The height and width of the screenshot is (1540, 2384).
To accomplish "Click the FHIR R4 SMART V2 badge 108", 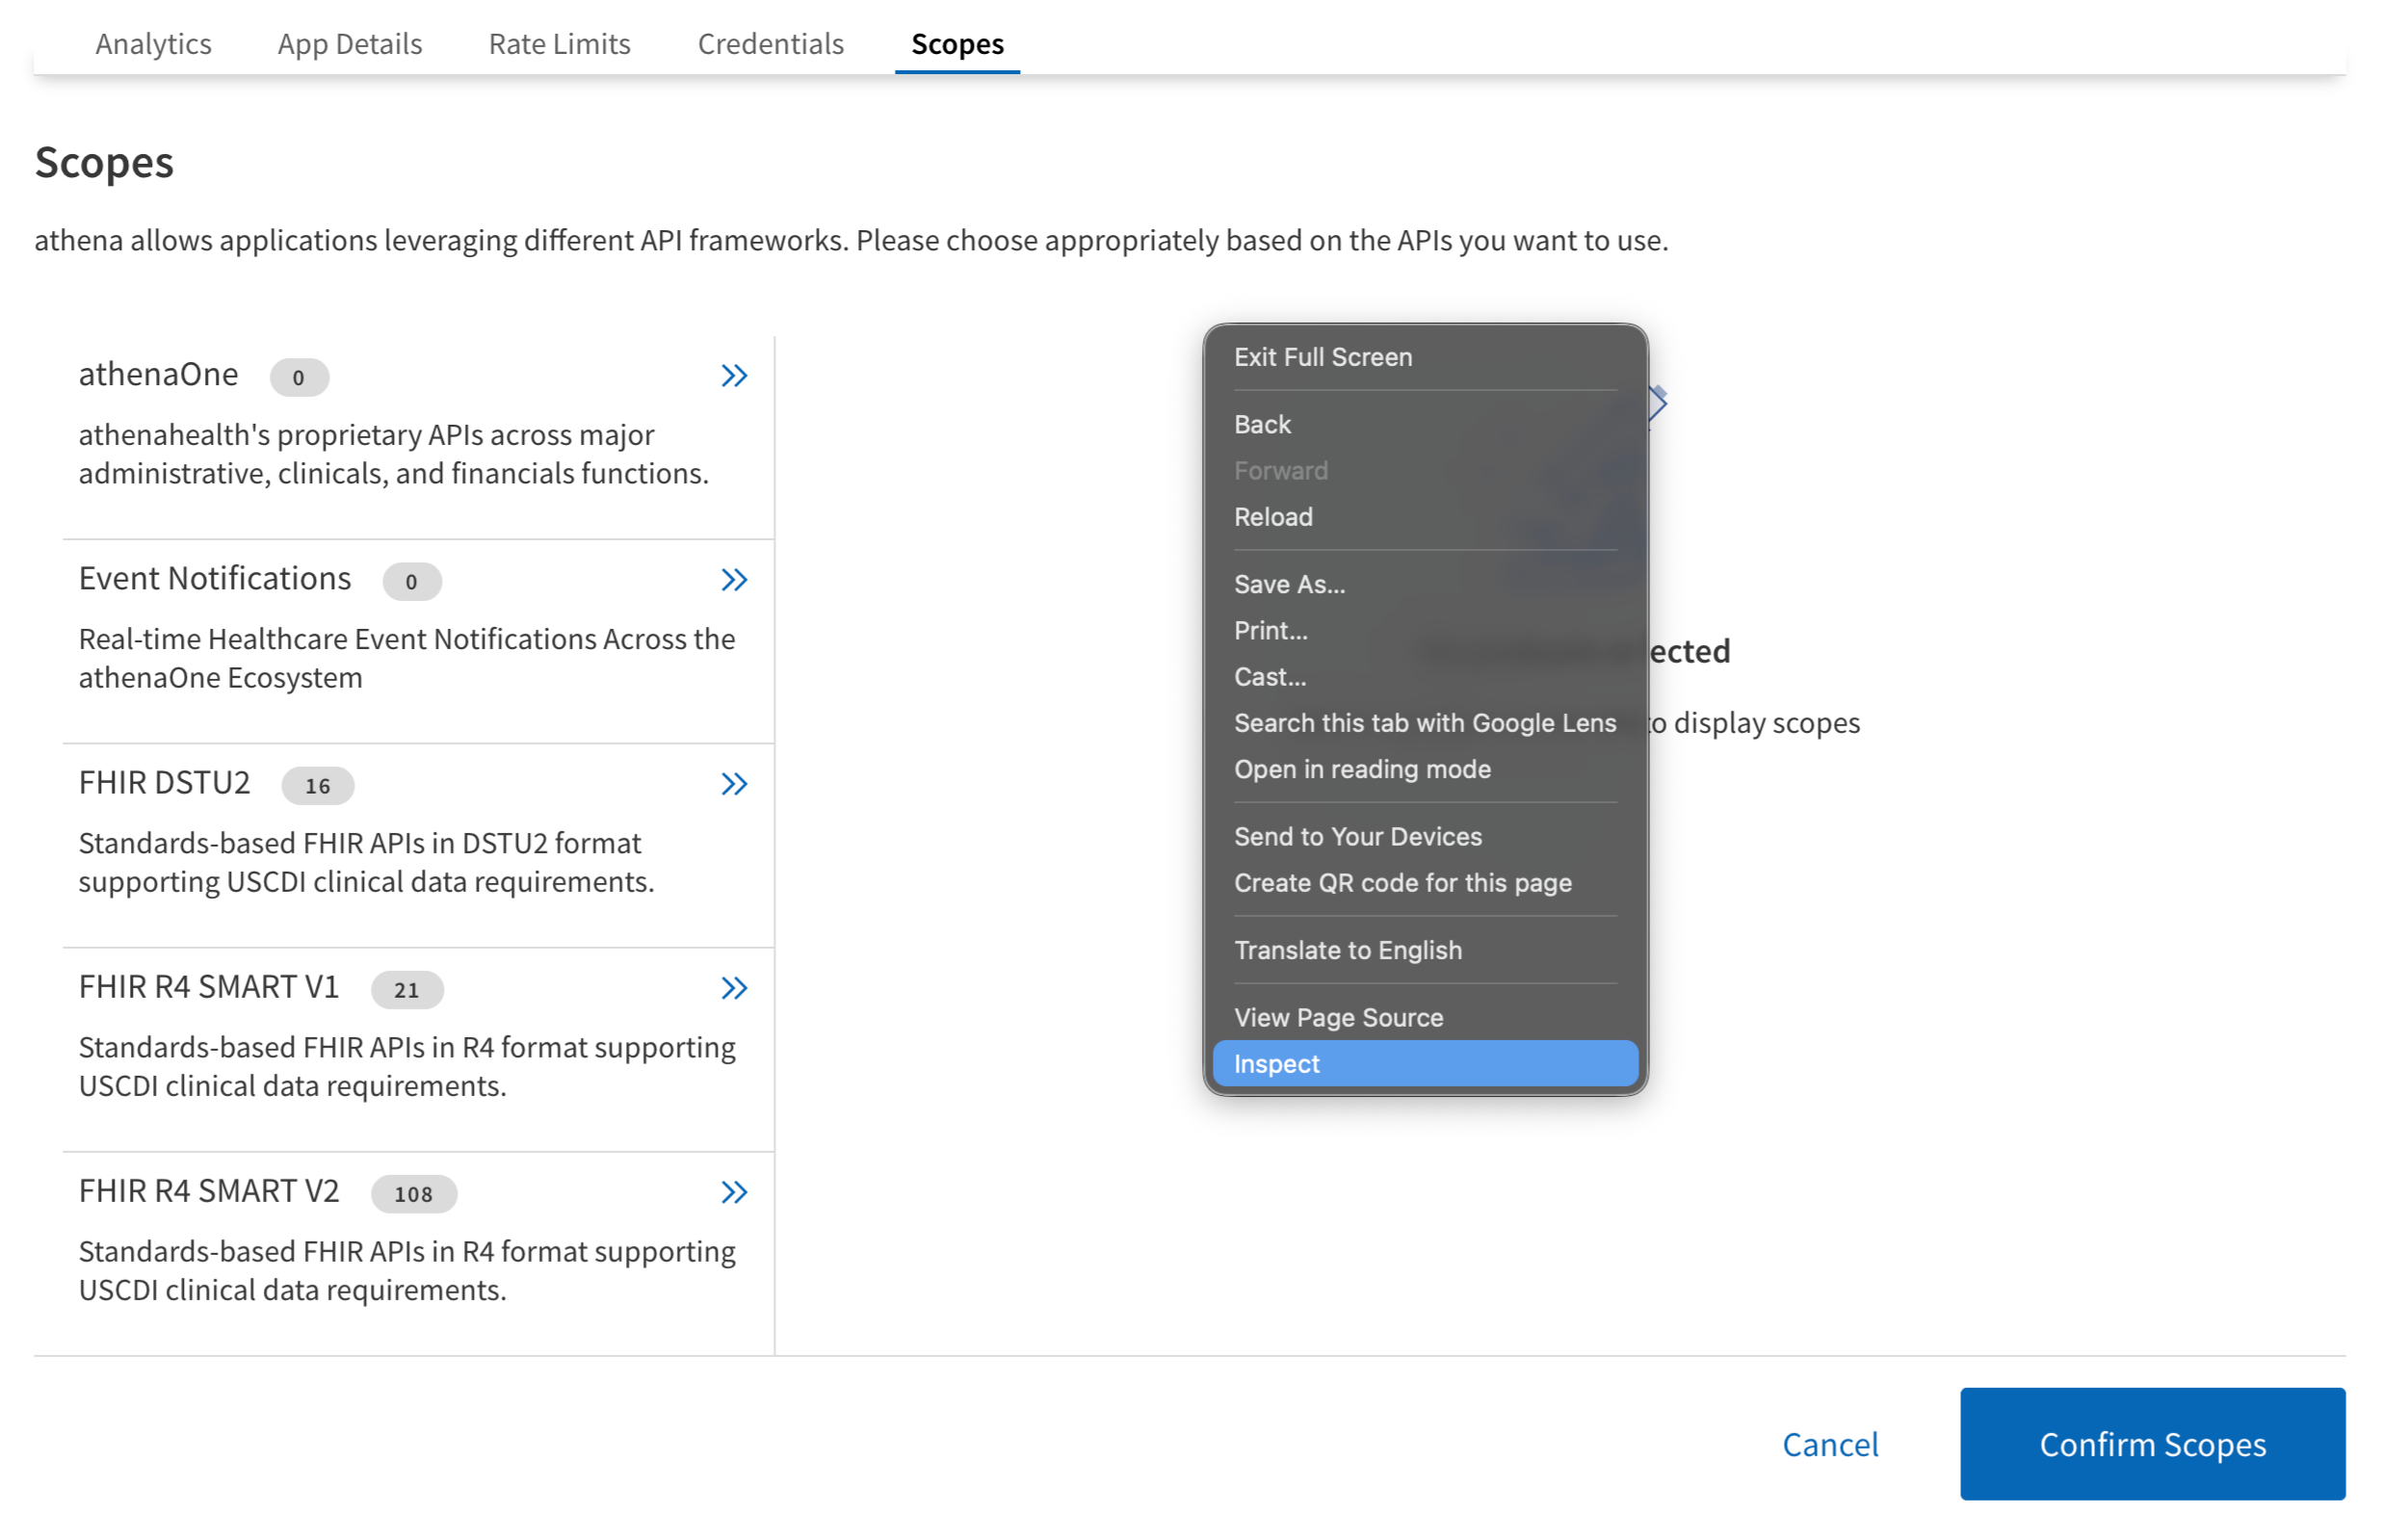I will click(x=413, y=1193).
